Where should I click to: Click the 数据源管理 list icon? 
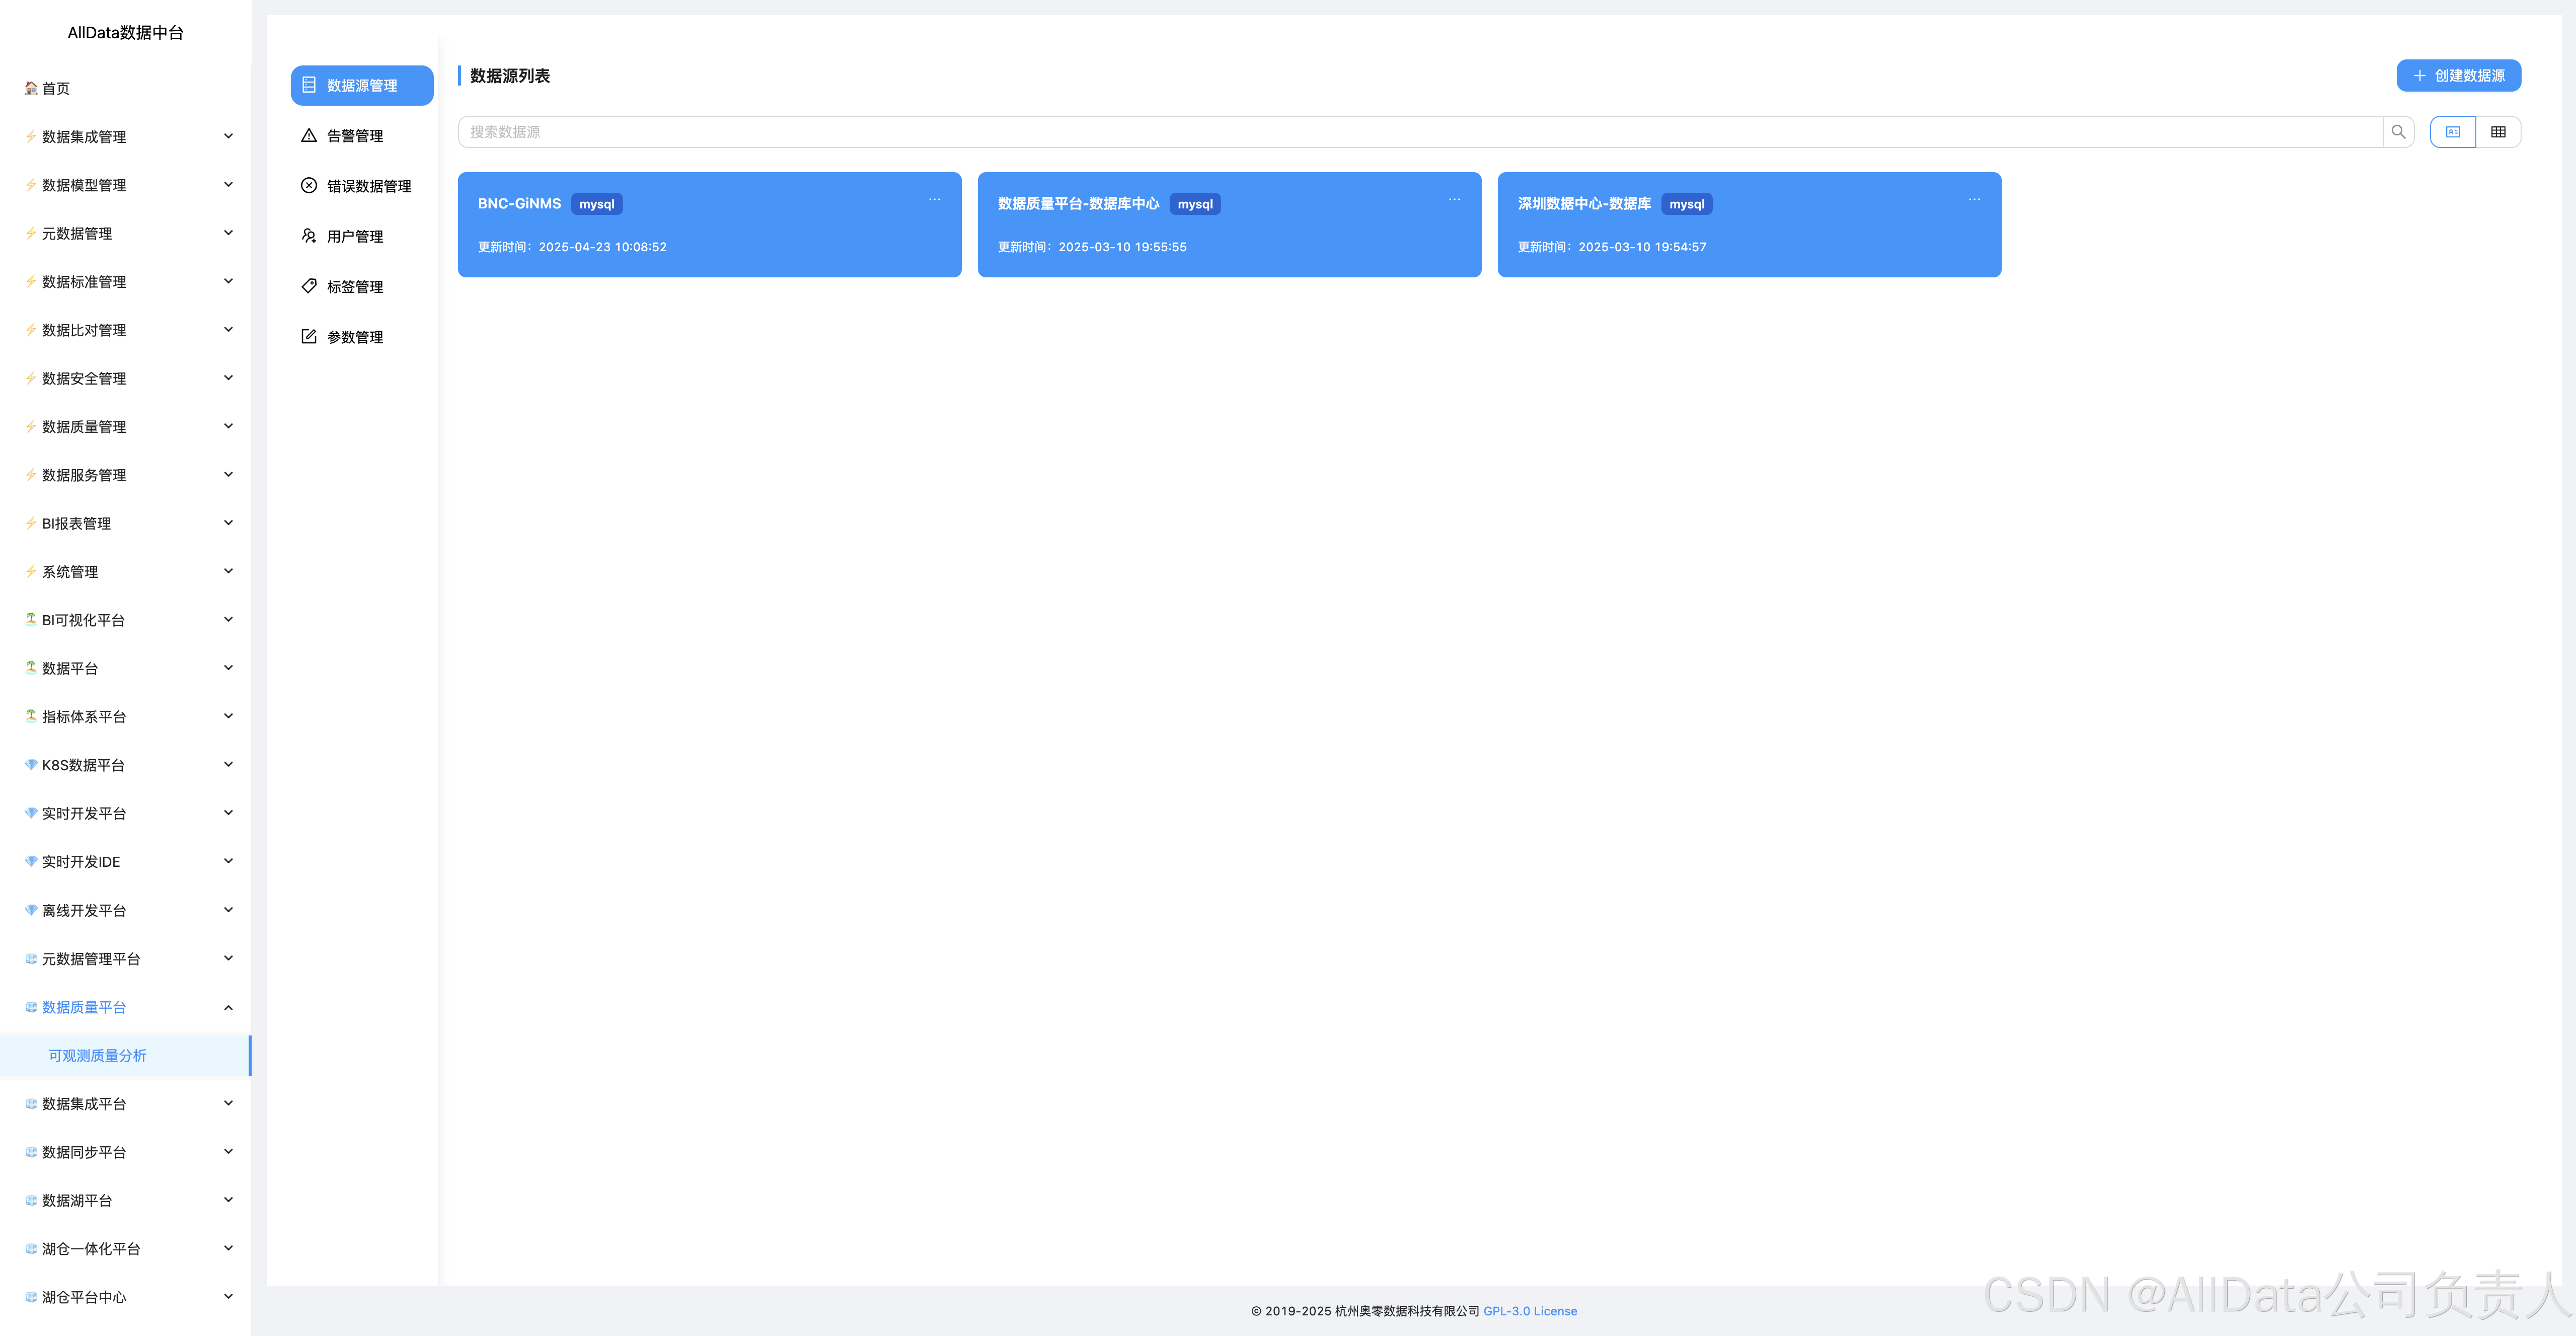309,85
